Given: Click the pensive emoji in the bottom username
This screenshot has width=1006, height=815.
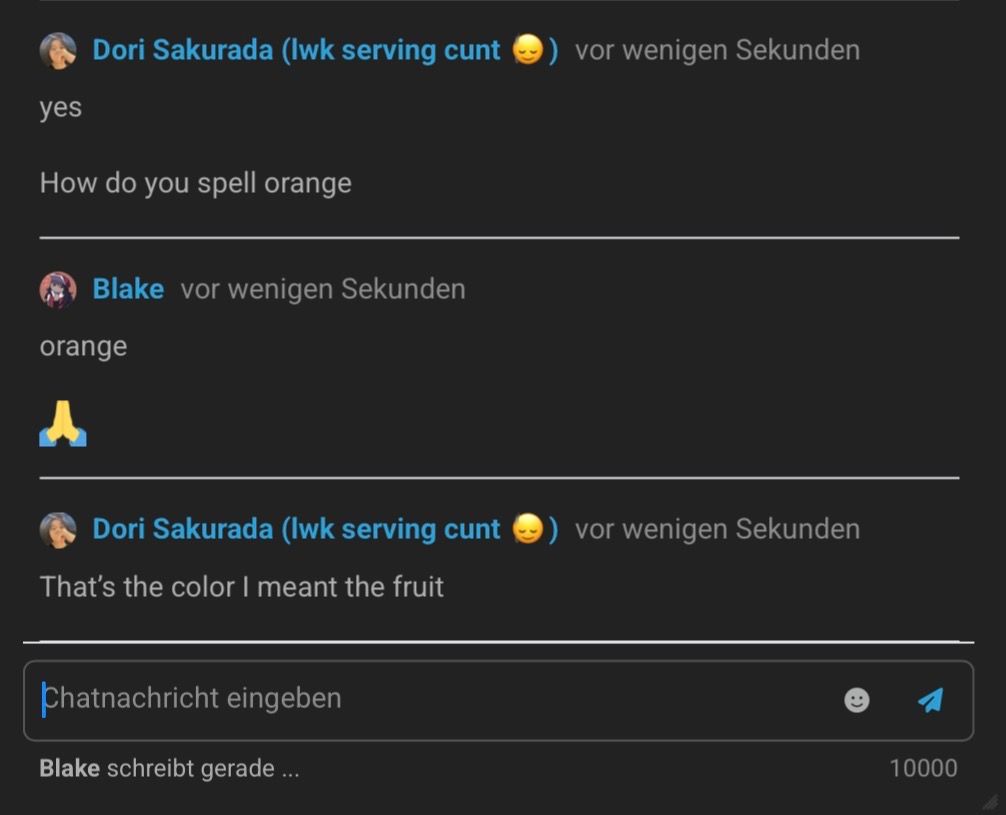Looking at the screenshot, I should click(527, 530).
